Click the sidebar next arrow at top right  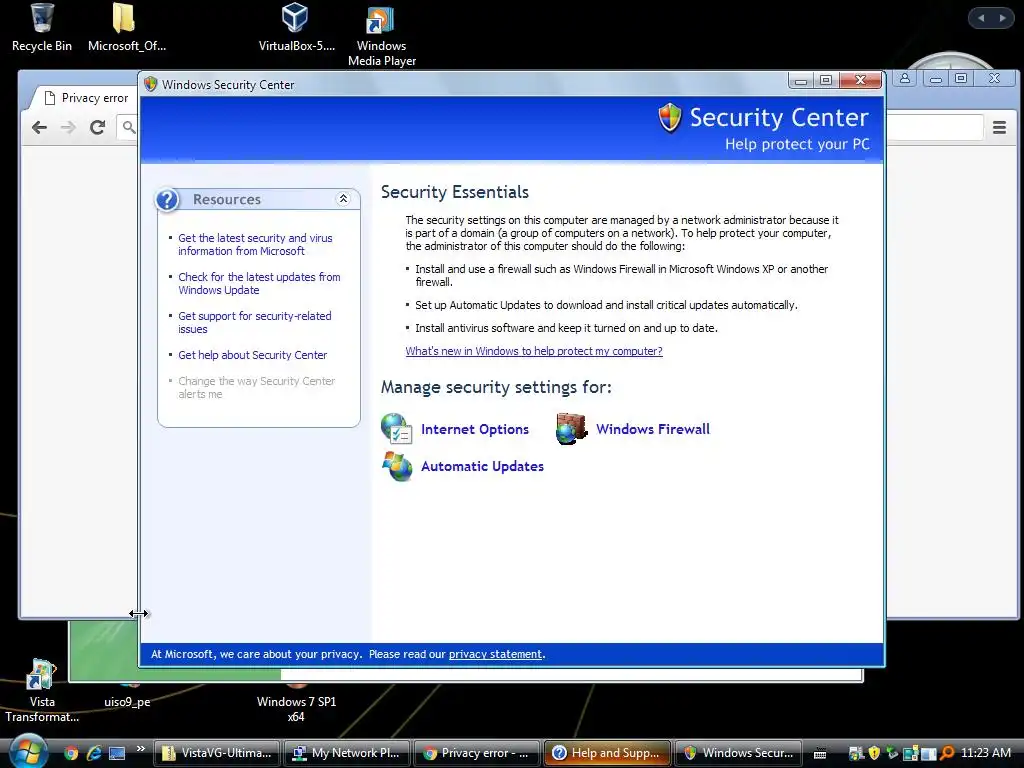(x=1002, y=18)
